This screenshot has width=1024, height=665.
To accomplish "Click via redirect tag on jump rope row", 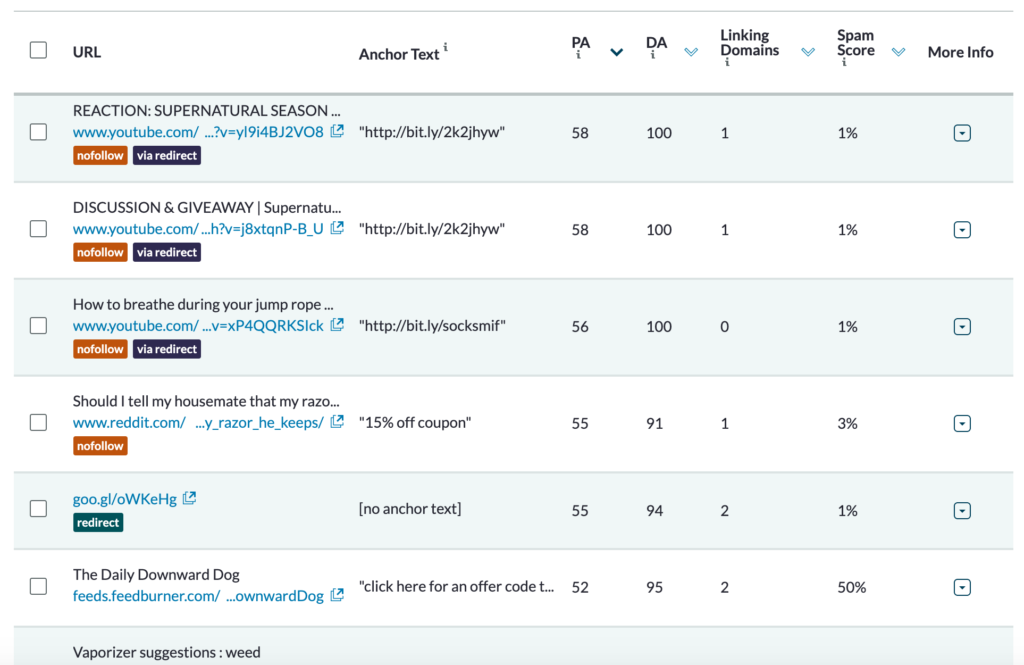I will point(167,349).
